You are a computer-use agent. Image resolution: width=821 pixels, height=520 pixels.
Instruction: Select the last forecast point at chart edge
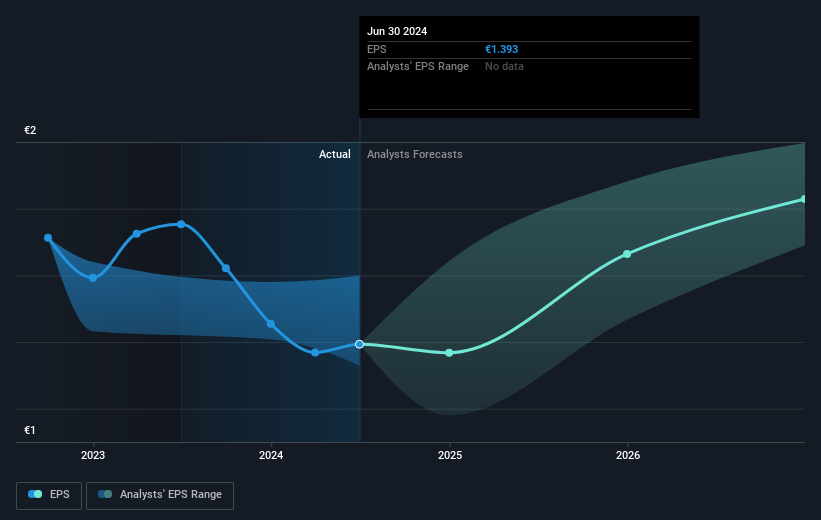pos(804,200)
